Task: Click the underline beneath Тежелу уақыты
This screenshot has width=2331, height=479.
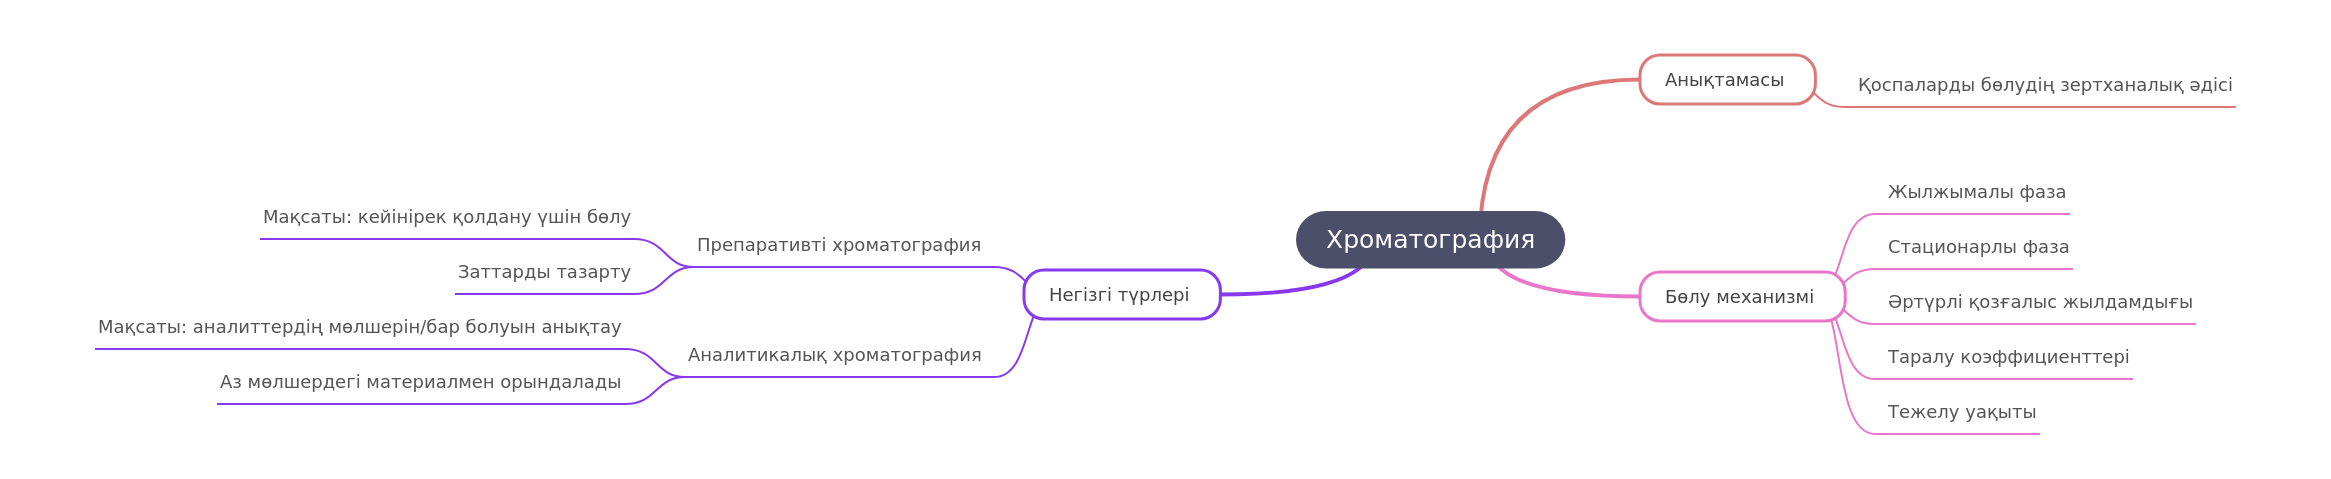Action: tap(1955, 434)
